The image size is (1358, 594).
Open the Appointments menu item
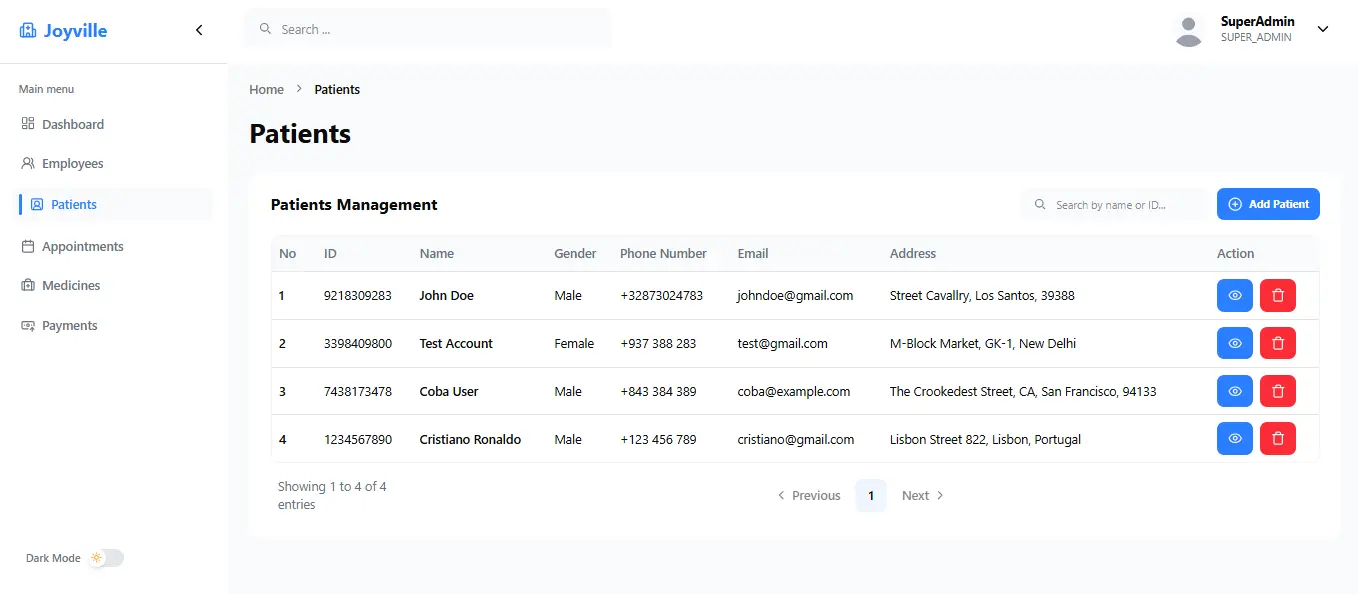(x=82, y=246)
